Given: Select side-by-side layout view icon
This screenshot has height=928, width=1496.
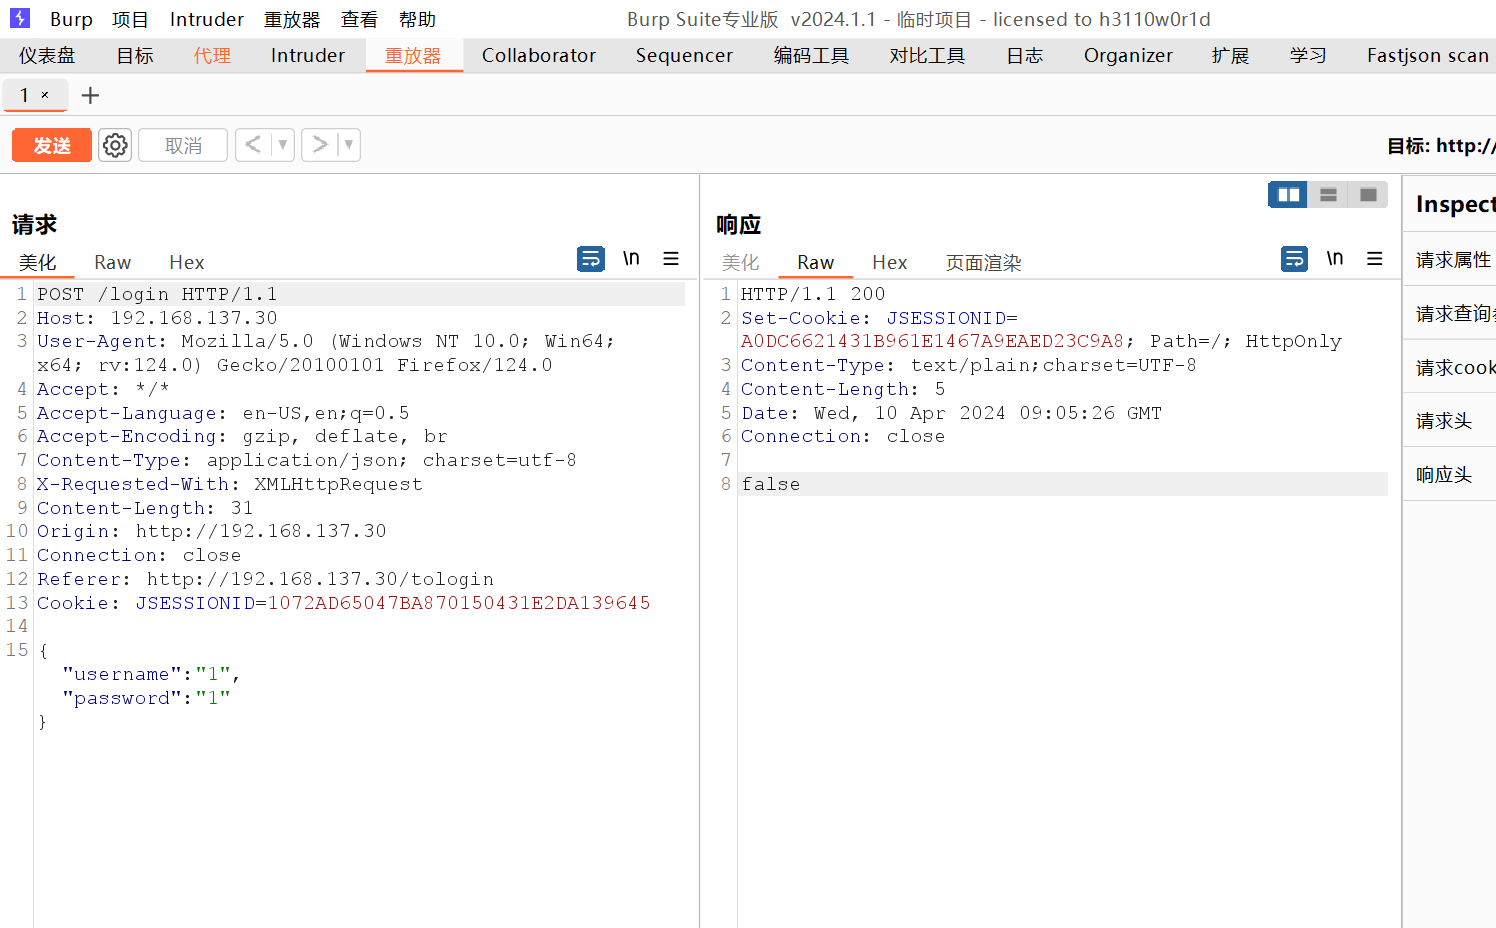Looking at the screenshot, I should pyautogui.click(x=1288, y=195).
